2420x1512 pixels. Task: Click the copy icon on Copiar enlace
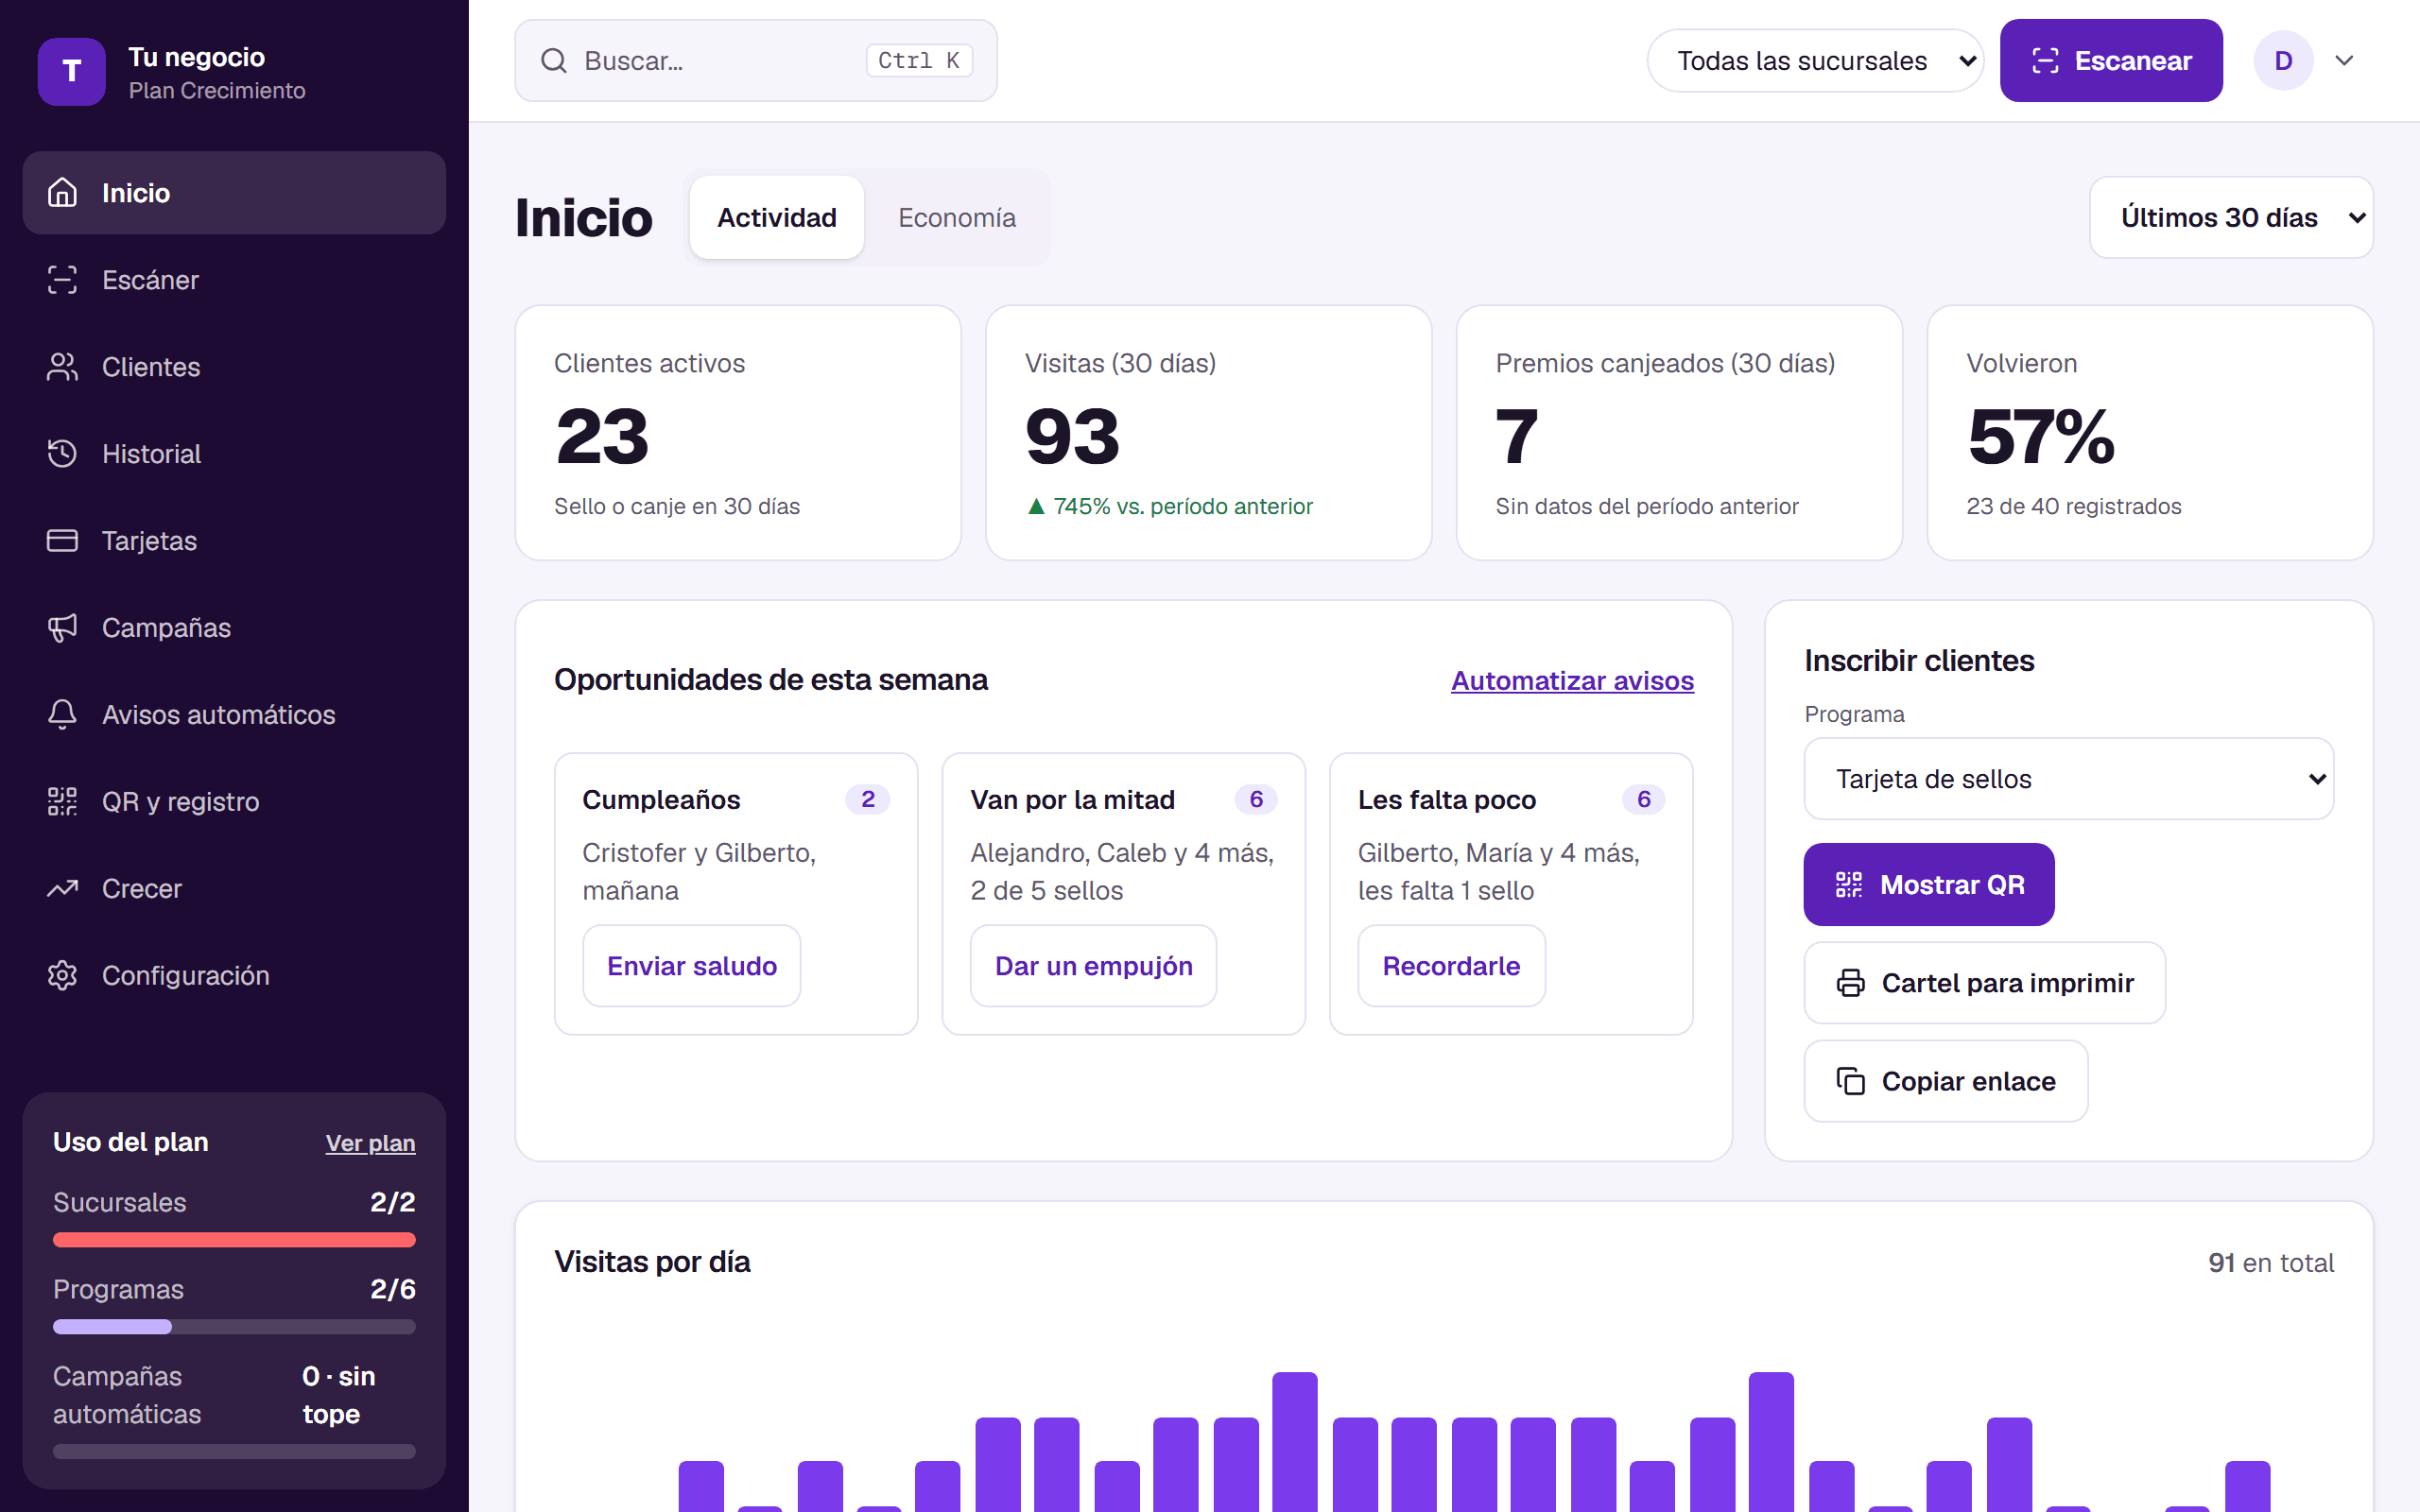pos(1850,1081)
